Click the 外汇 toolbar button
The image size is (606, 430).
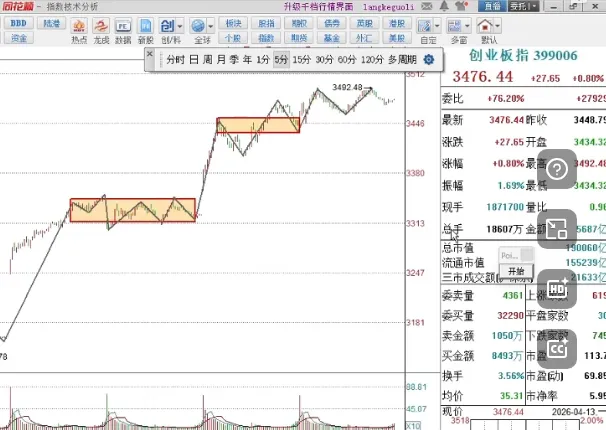tap(364, 38)
